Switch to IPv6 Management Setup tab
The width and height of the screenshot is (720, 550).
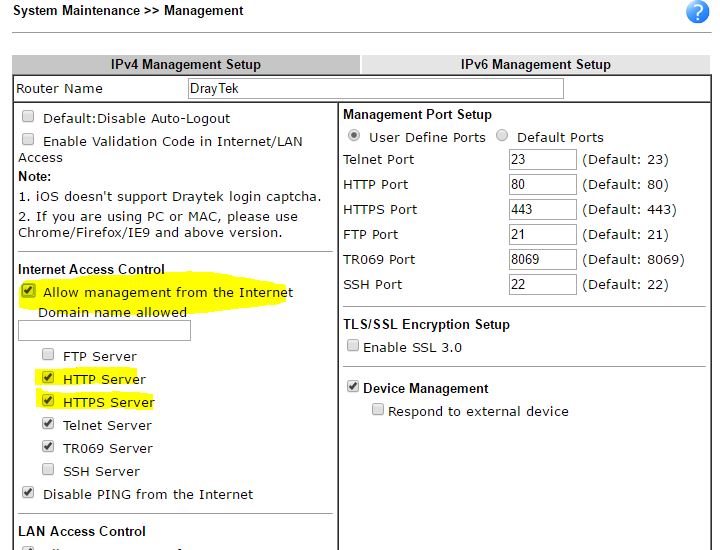tap(535, 64)
